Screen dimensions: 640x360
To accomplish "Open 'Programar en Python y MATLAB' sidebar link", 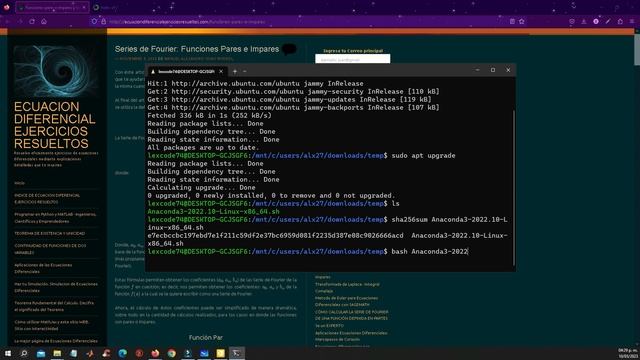I will (55, 218).
